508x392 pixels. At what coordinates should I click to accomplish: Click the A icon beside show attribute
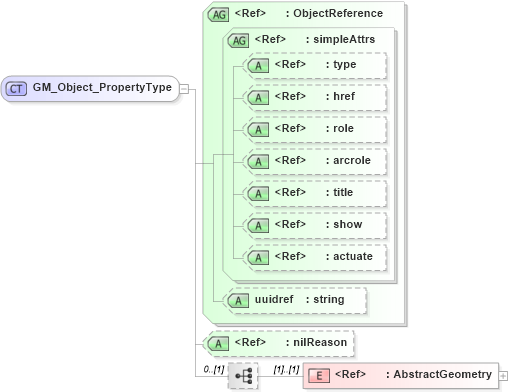coord(258,226)
